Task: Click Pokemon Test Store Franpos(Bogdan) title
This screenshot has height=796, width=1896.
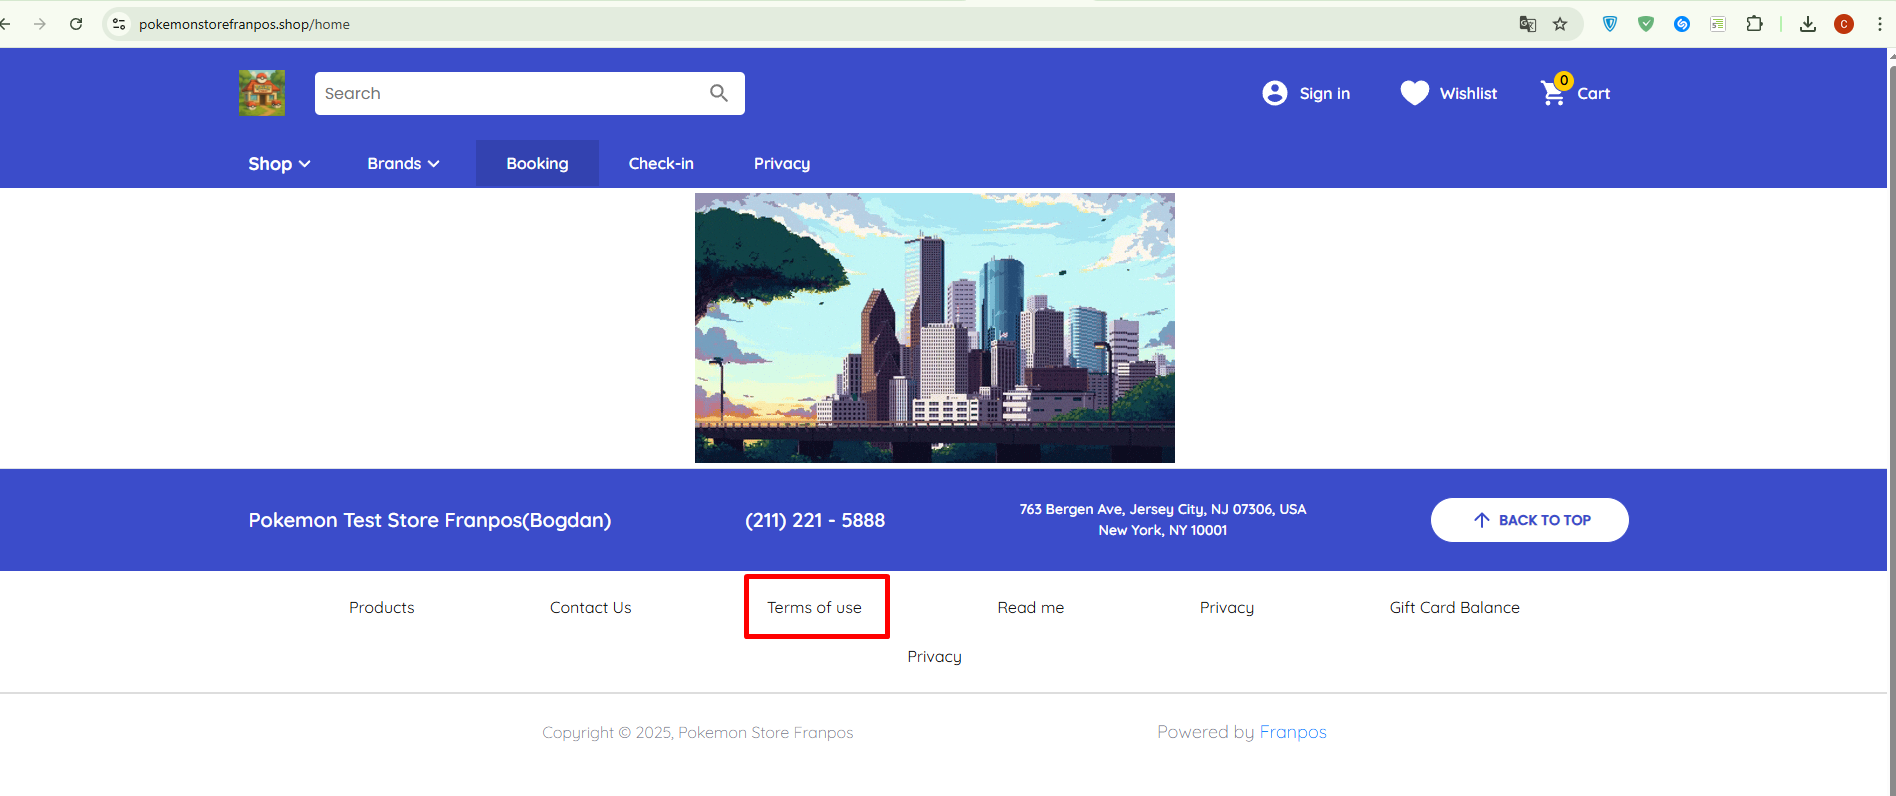Action: click(x=430, y=520)
